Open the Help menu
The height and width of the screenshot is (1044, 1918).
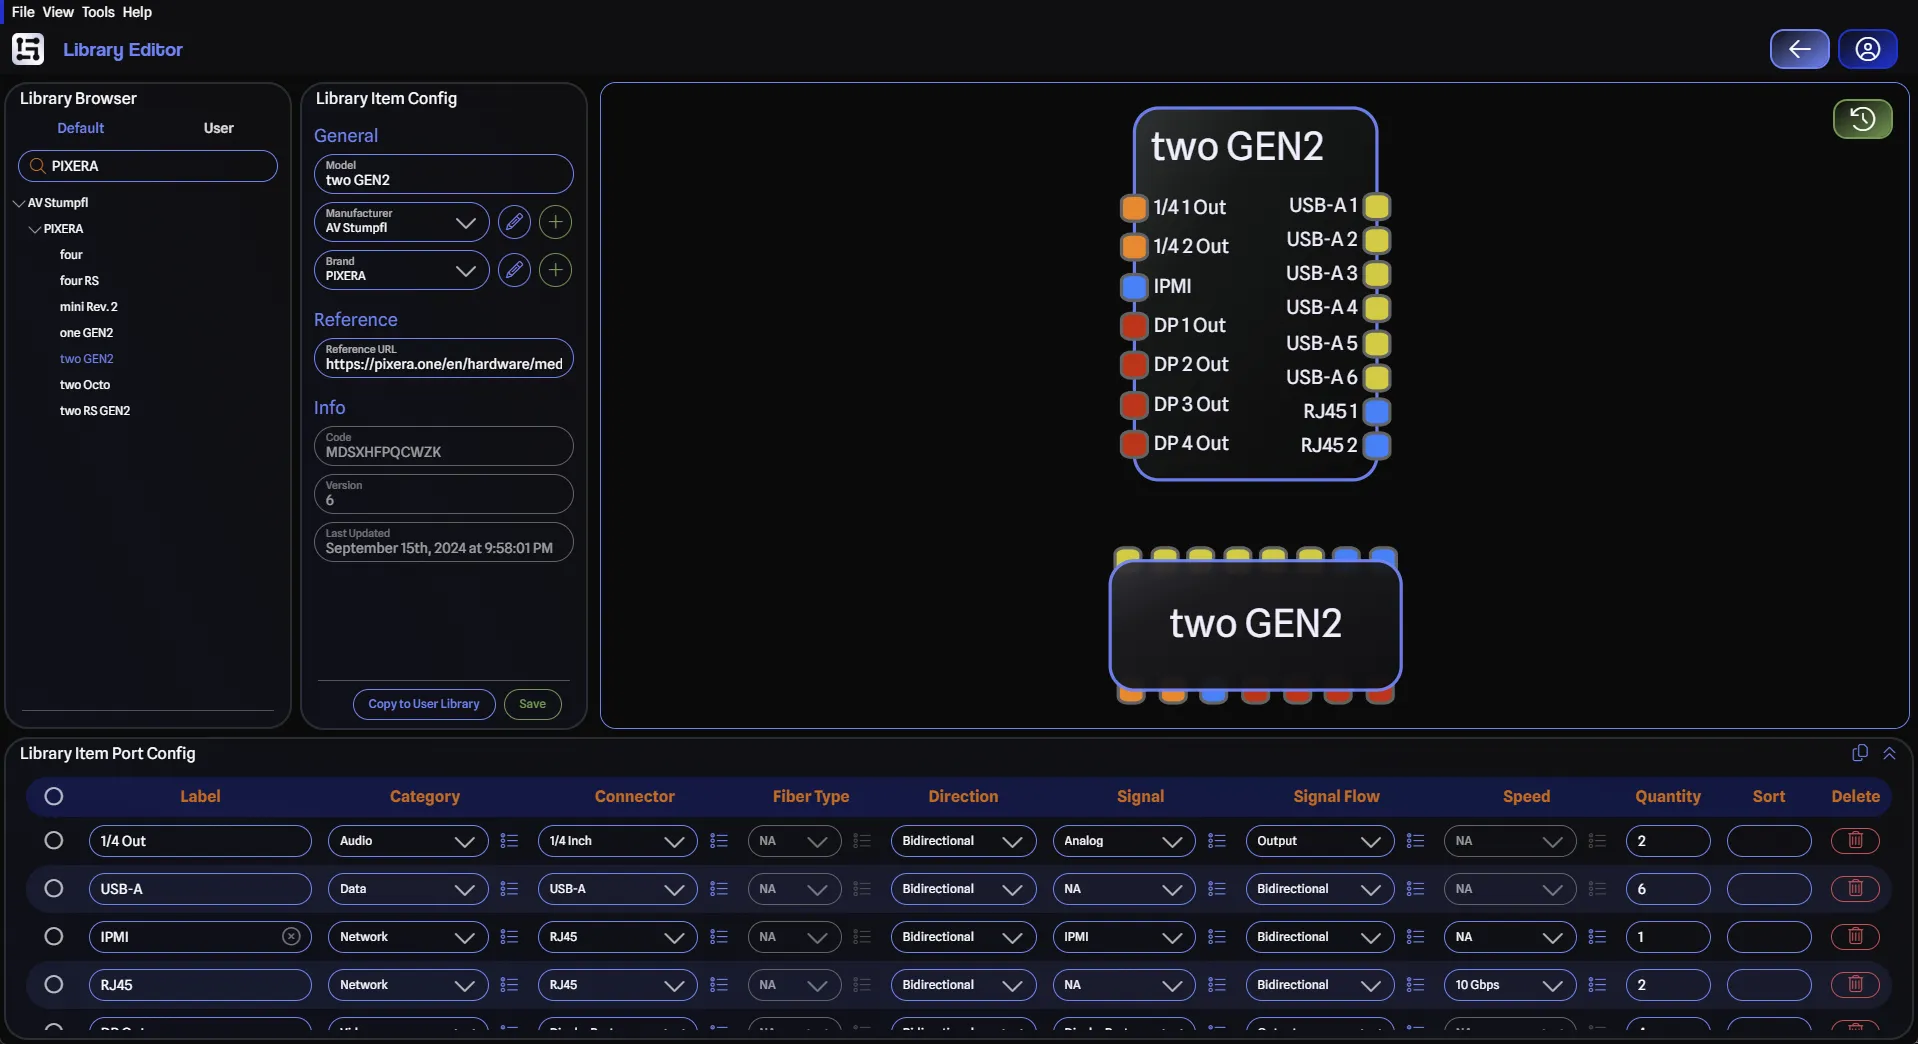[137, 12]
